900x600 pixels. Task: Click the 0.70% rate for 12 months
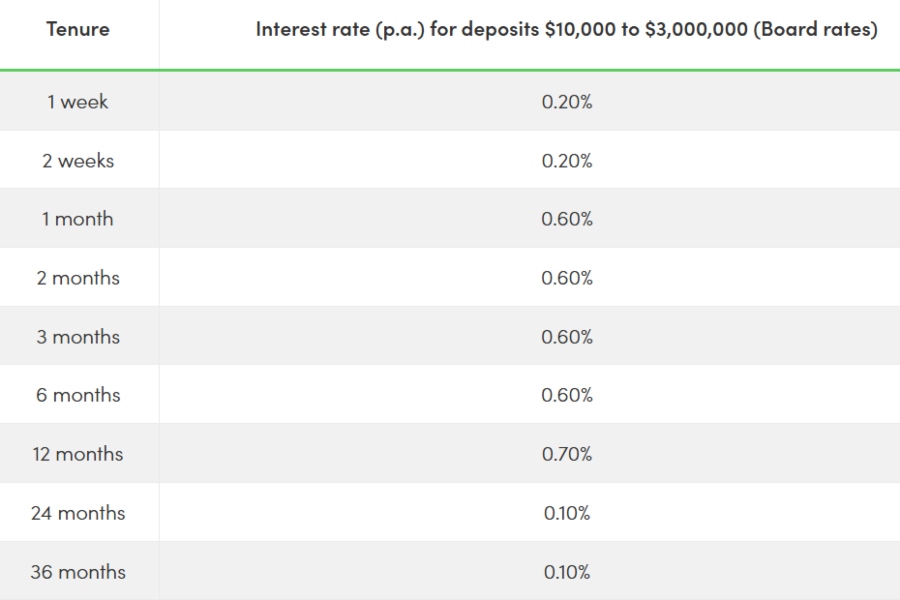pos(567,454)
